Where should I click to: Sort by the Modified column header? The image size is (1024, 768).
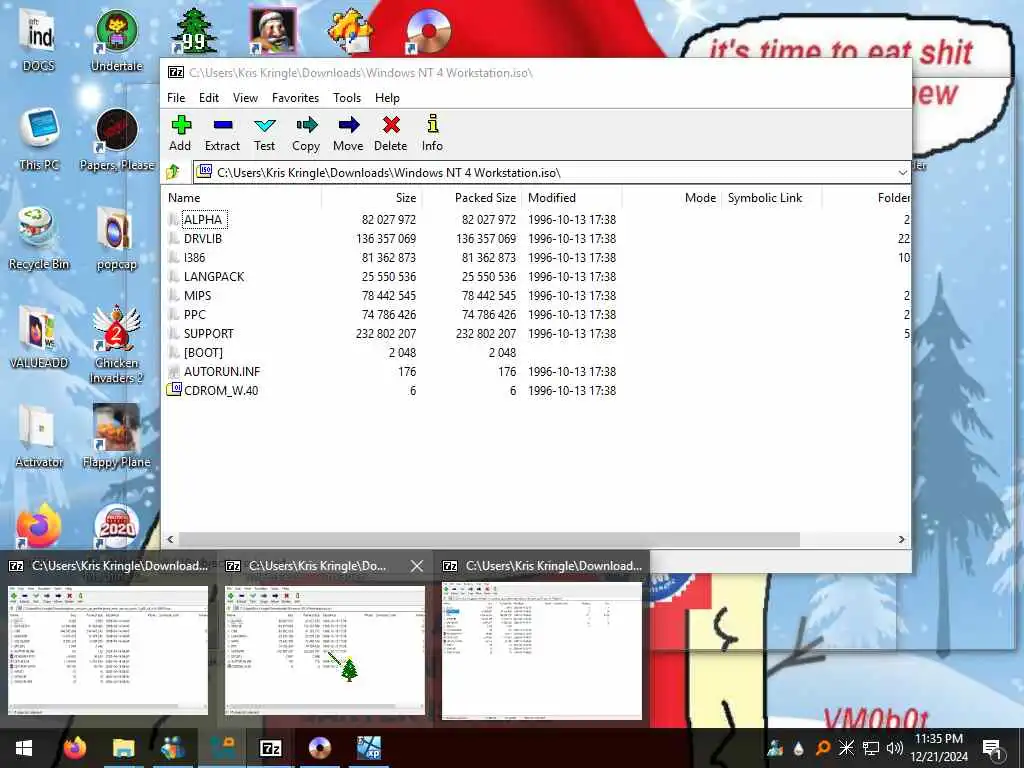coord(571,198)
